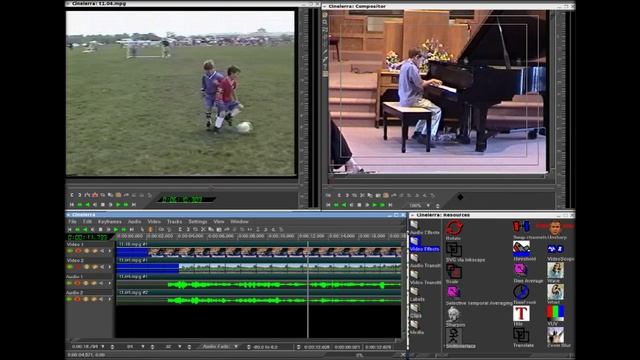This screenshot has height=360, width=640.
Task: Toggle arm track for Video 2
Action: (78, 267)
